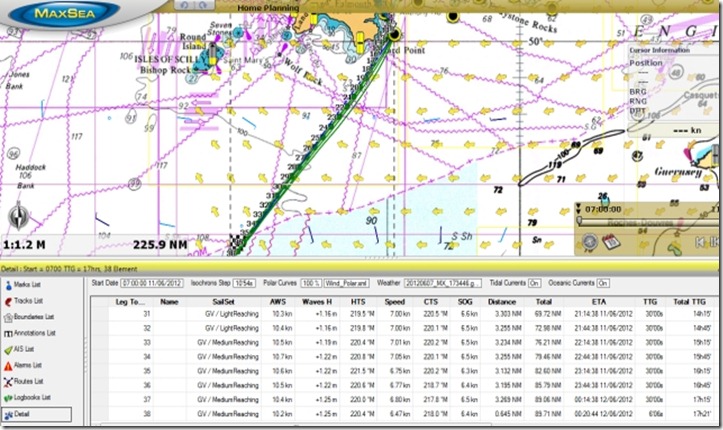Click the '--- kn' speed readout
The height and width of the screenshot is (430, 723).
[687, 130]
